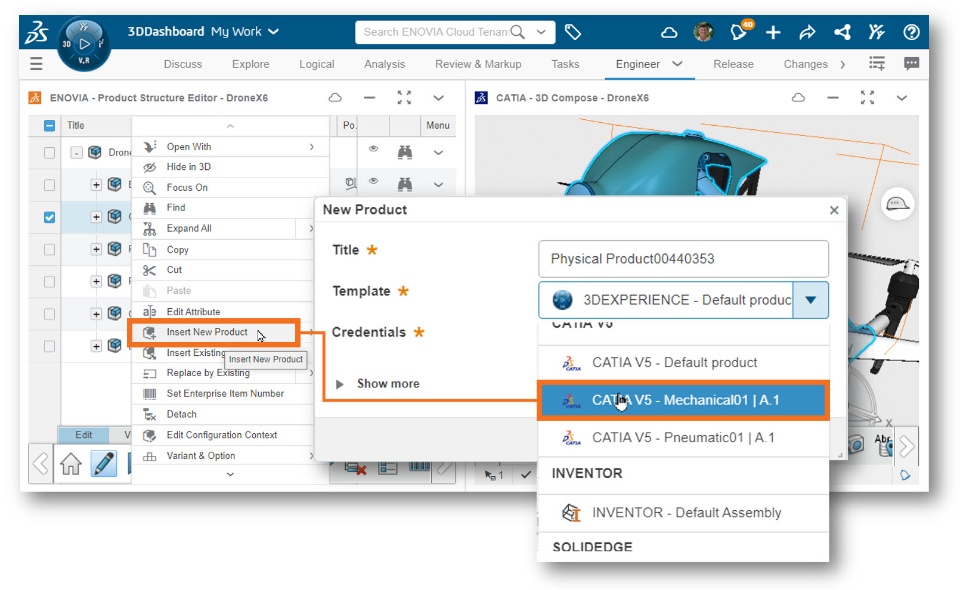Switch to the Review & Markup tab

point(478,64)
